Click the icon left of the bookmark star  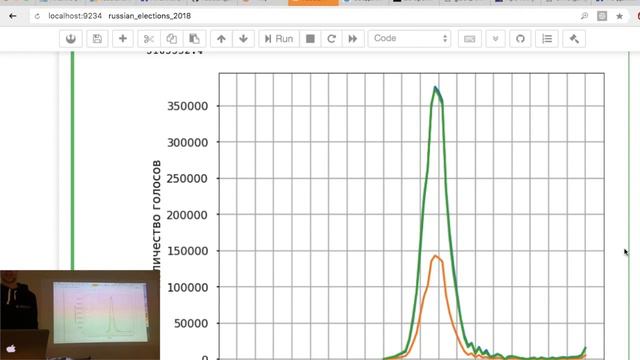click(x=602, y=16)
